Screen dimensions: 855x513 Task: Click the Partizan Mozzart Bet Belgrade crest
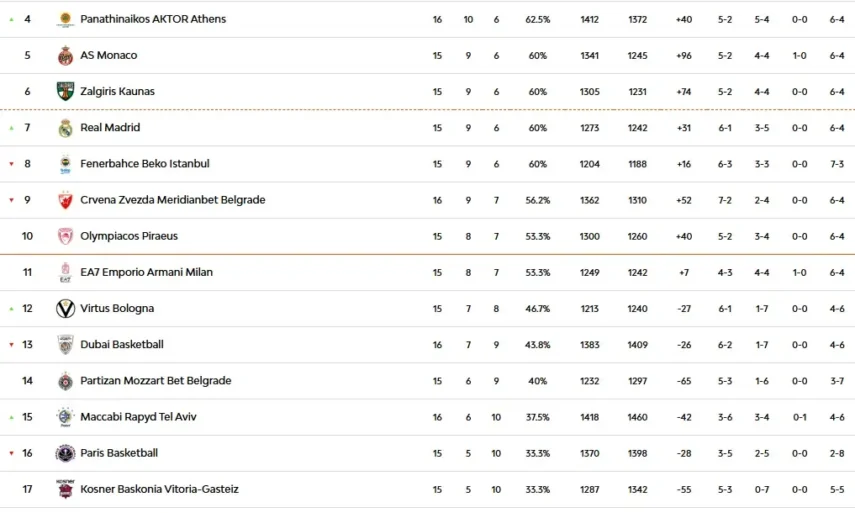click(x=65, y=381)
